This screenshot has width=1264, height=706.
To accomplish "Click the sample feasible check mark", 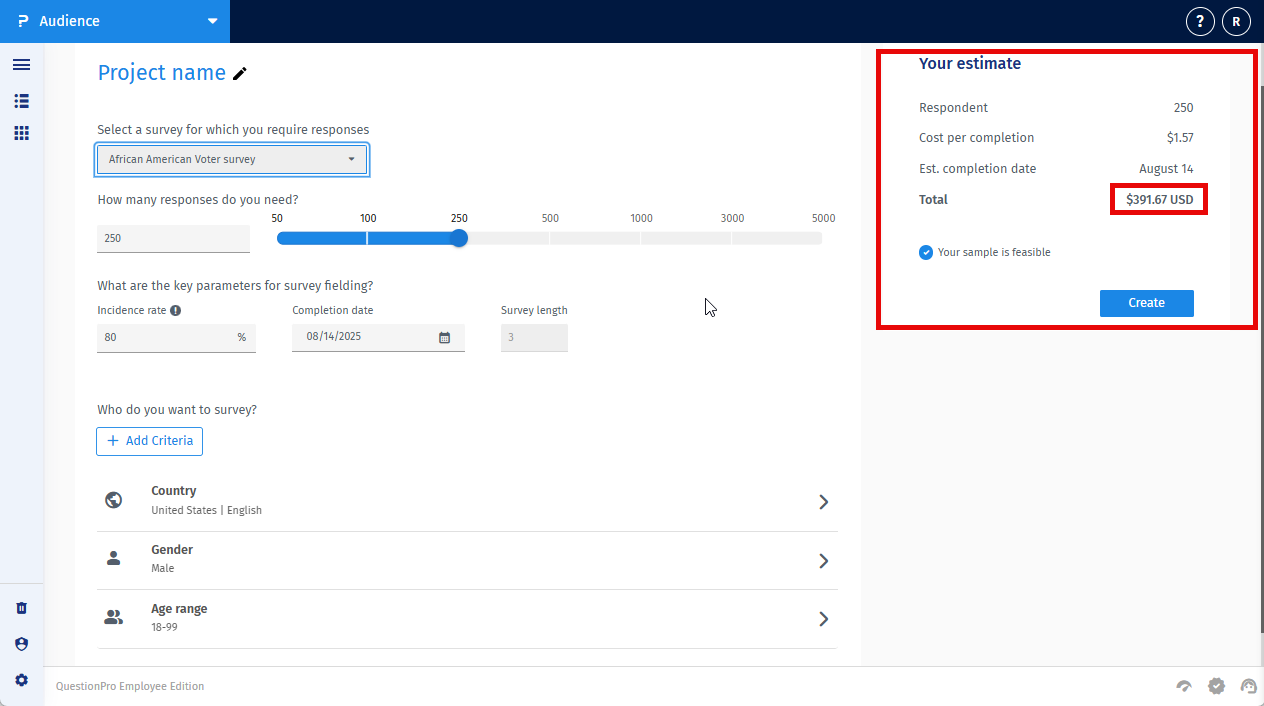I will [x=926, y=252].
